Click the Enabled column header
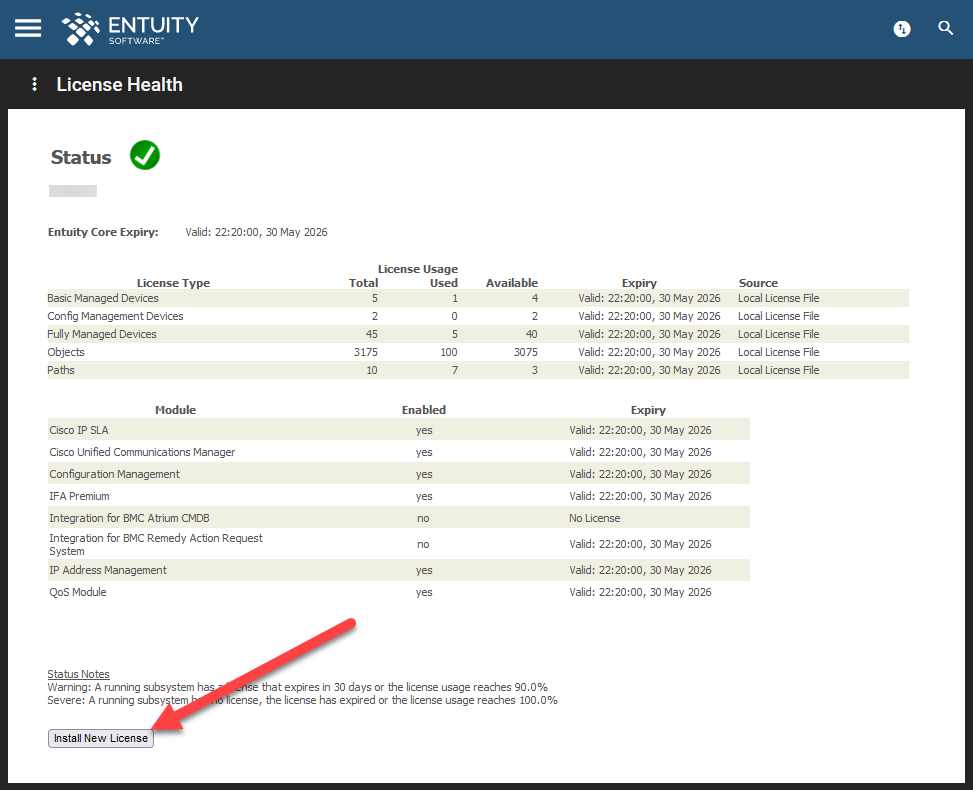This screenshot has height=790, width=973. coord(423,410)
